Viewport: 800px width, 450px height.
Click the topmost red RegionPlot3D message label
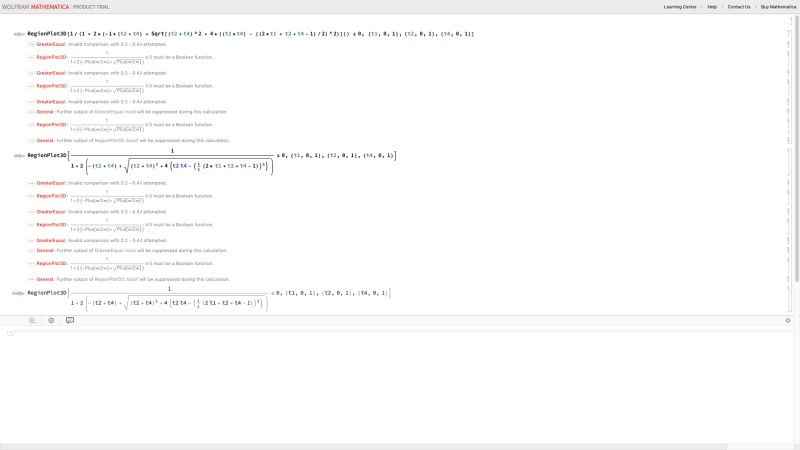(52, 57)
